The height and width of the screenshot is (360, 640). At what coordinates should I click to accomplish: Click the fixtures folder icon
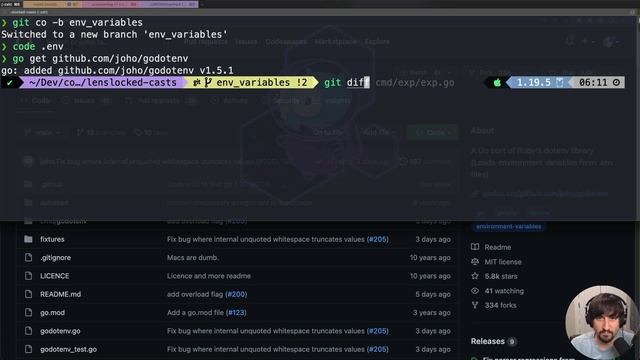tap(28, 239)
